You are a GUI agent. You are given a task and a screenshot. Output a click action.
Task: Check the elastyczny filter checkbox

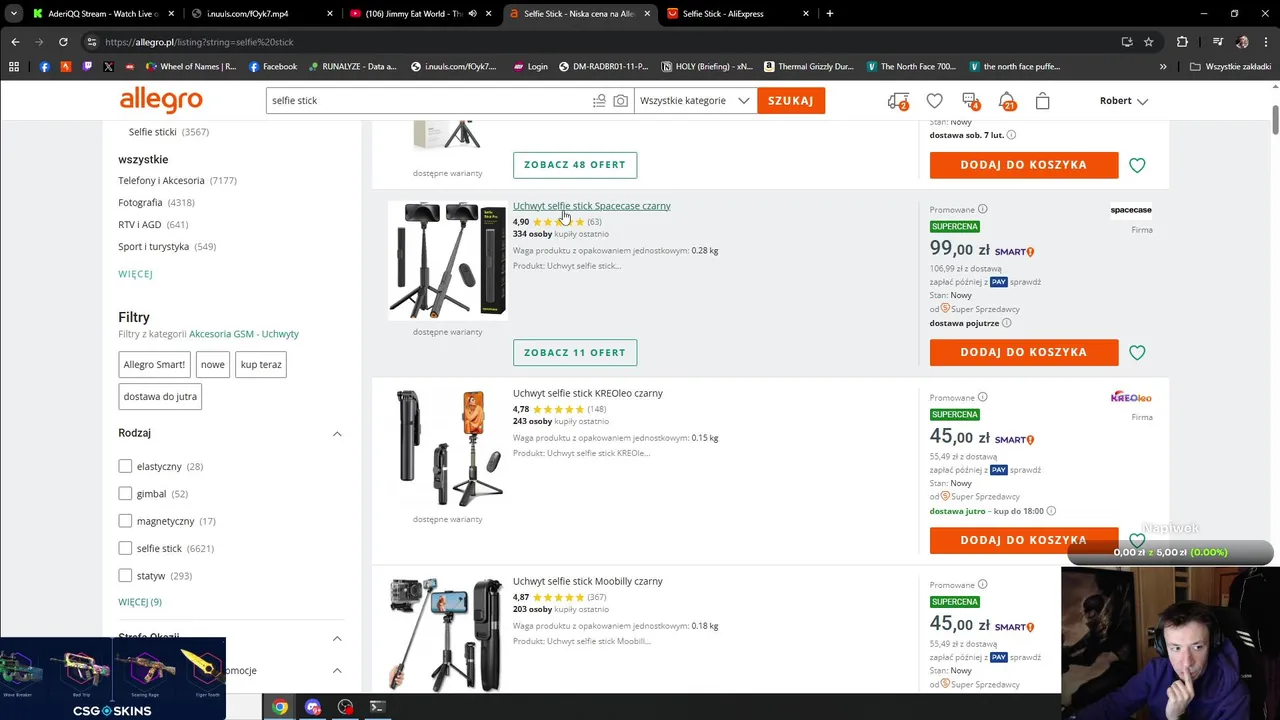[x=125, y=466]
